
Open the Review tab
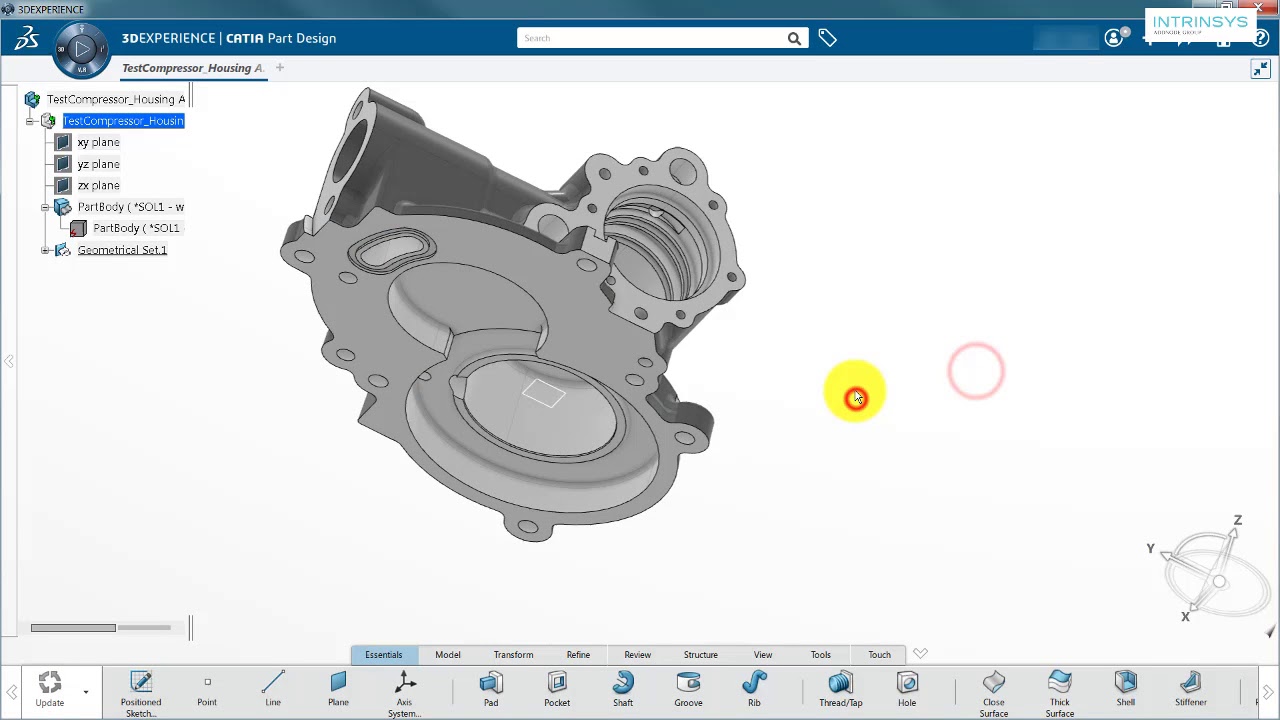[x=637, y=655]
